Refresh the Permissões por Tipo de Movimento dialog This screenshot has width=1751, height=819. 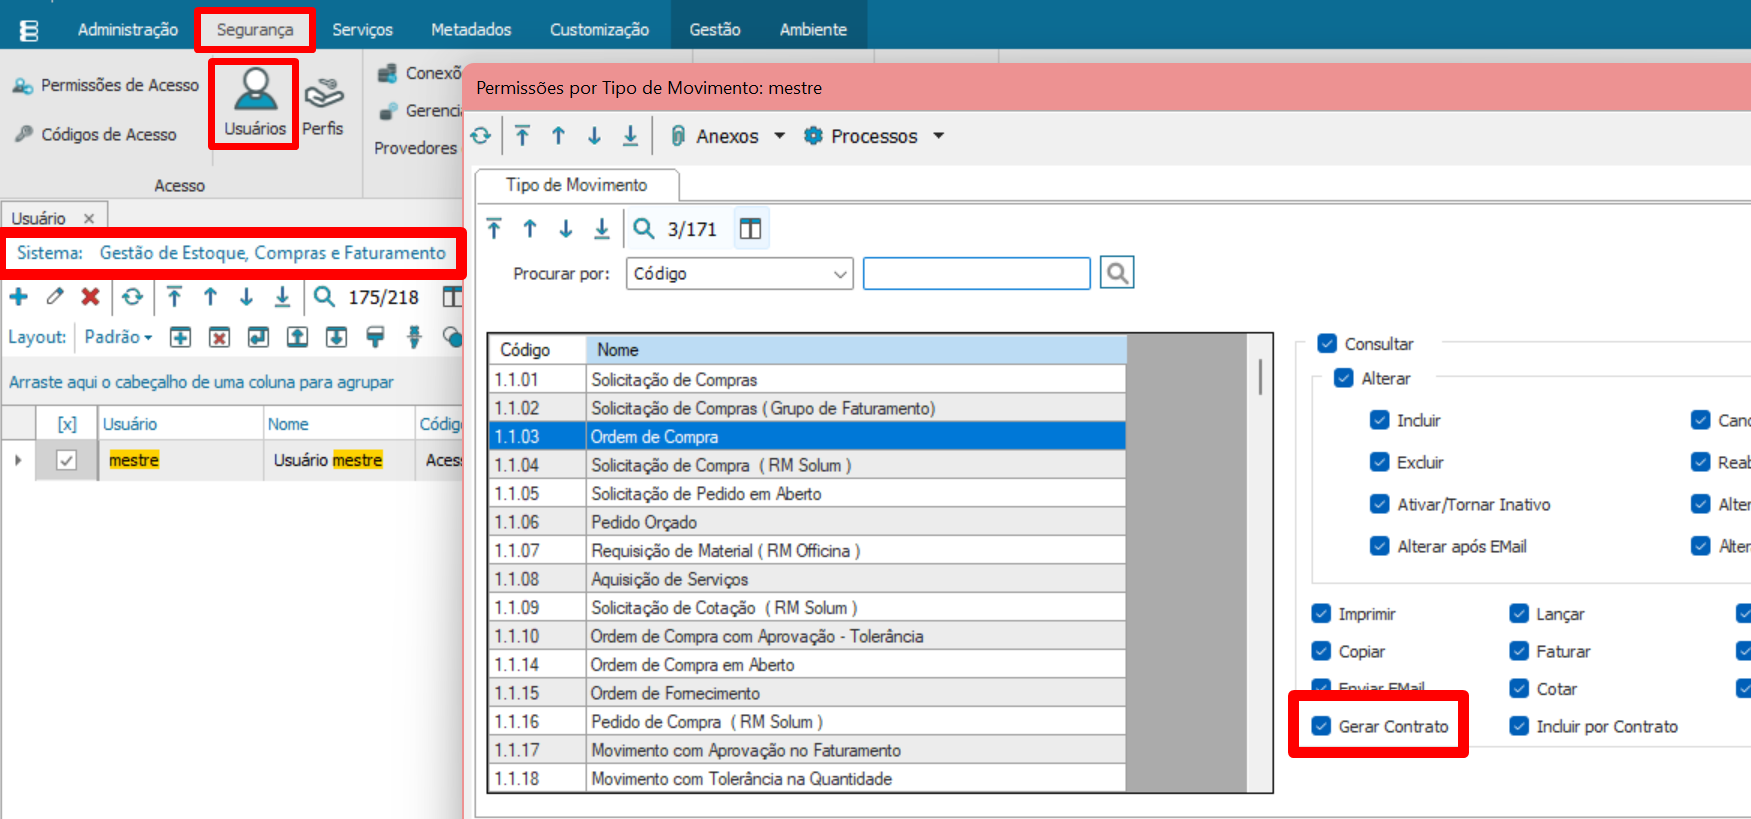[x=481, y=136]
